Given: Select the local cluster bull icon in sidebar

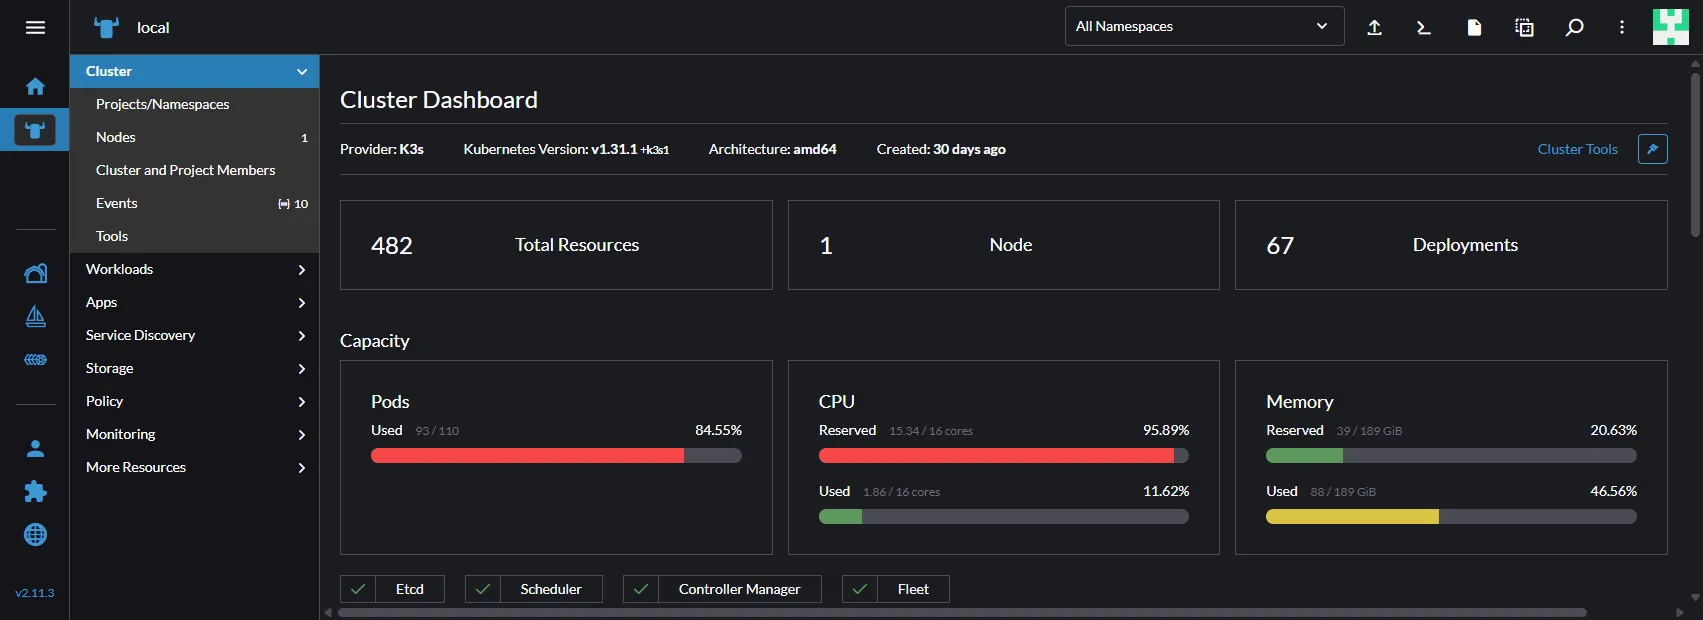Looking at the screenshot, I should point(35,130).
